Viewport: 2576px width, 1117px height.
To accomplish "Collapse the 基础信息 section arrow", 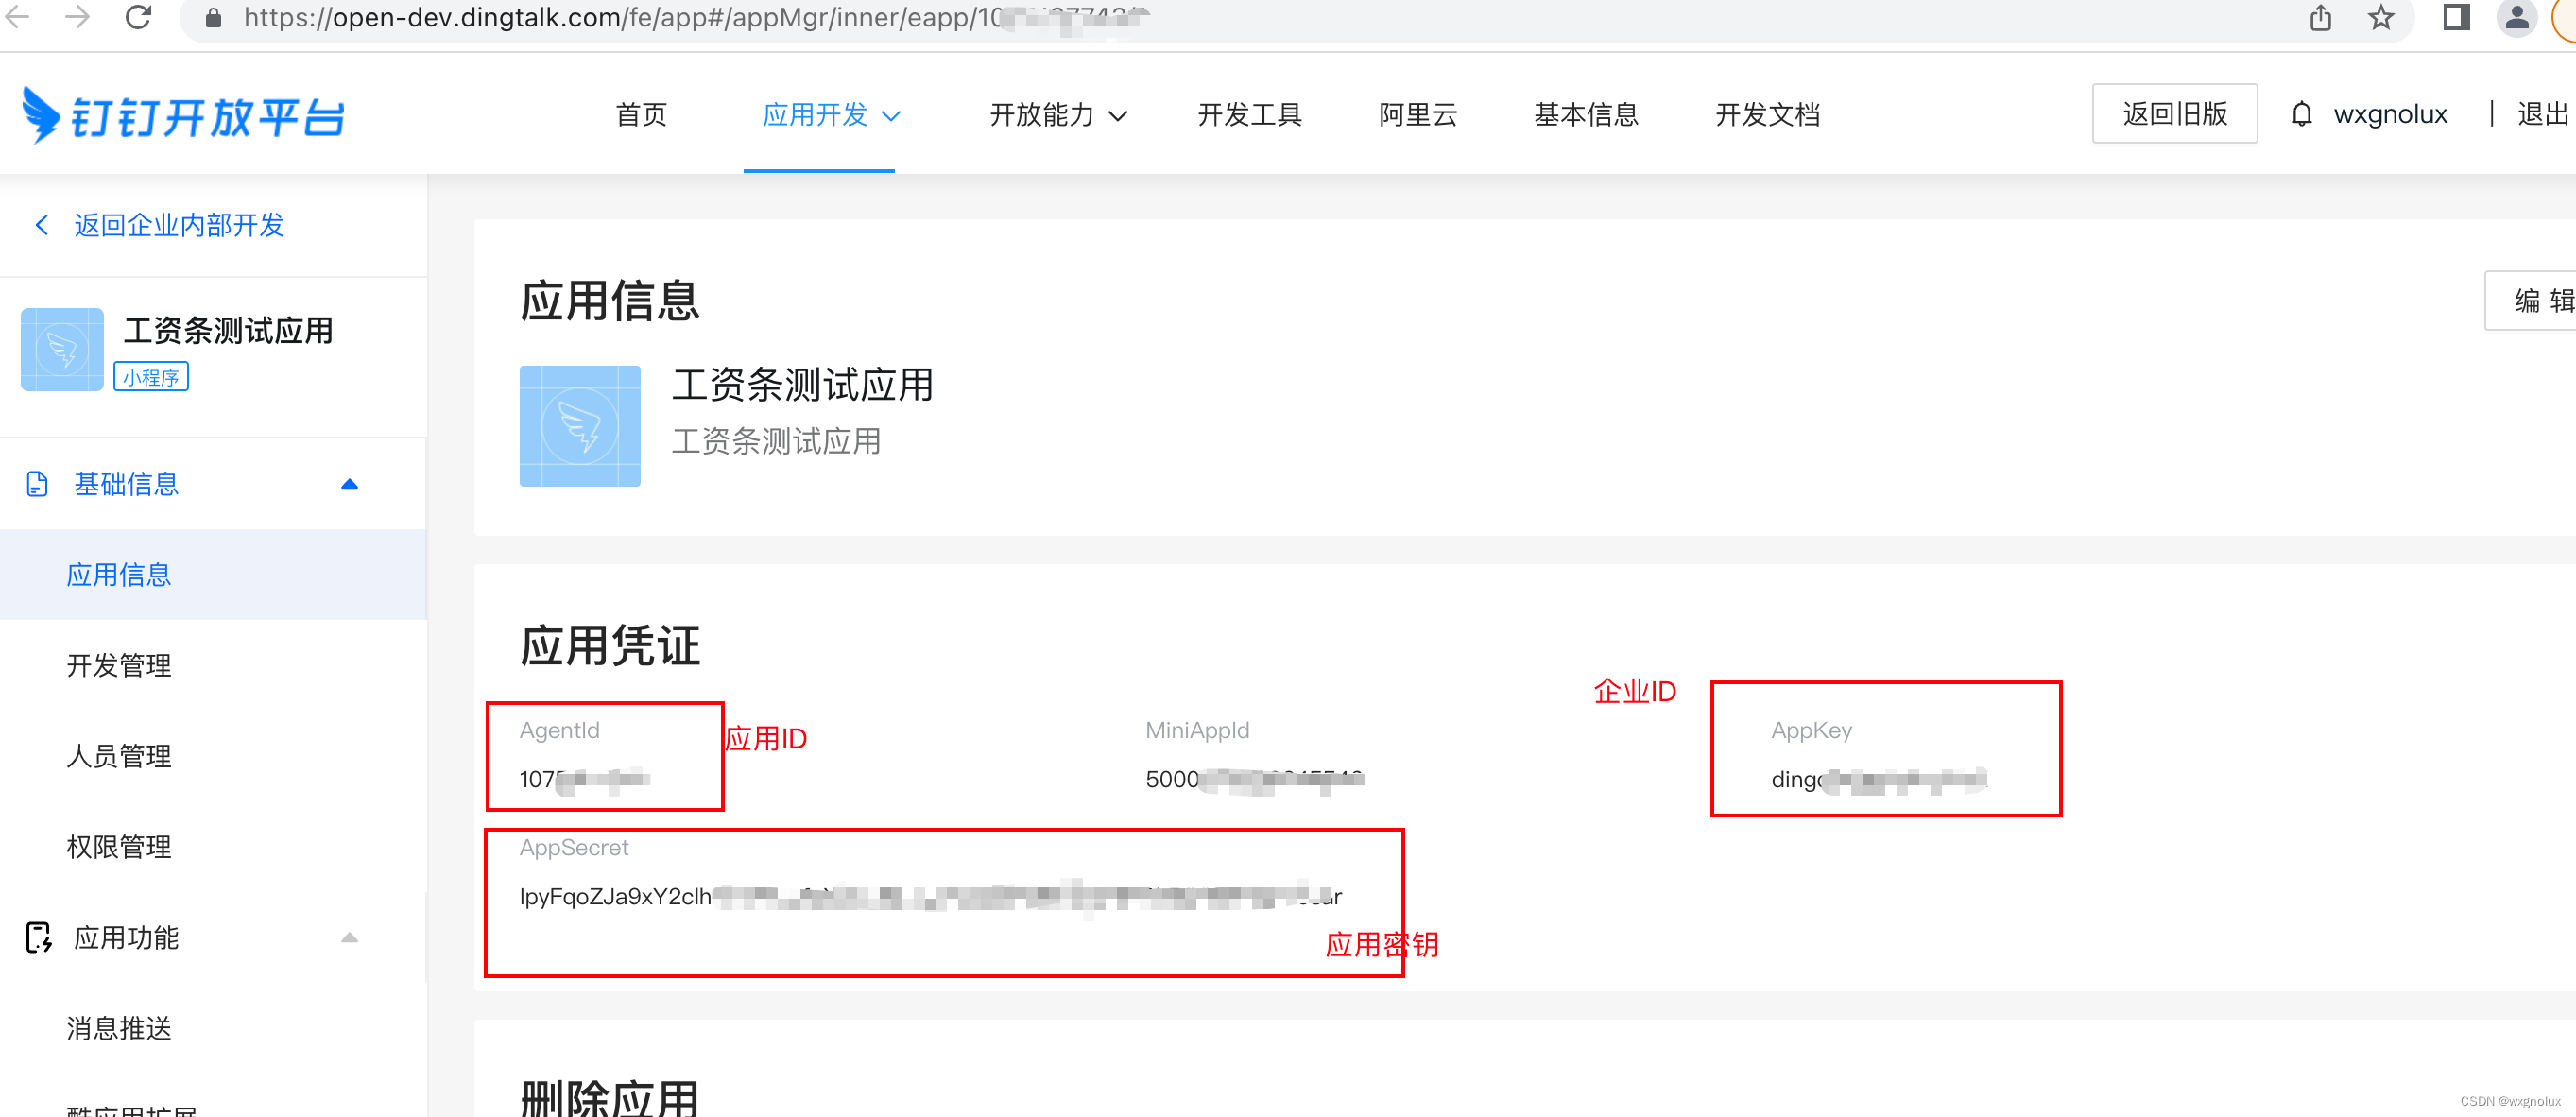I will click(349, 484).
